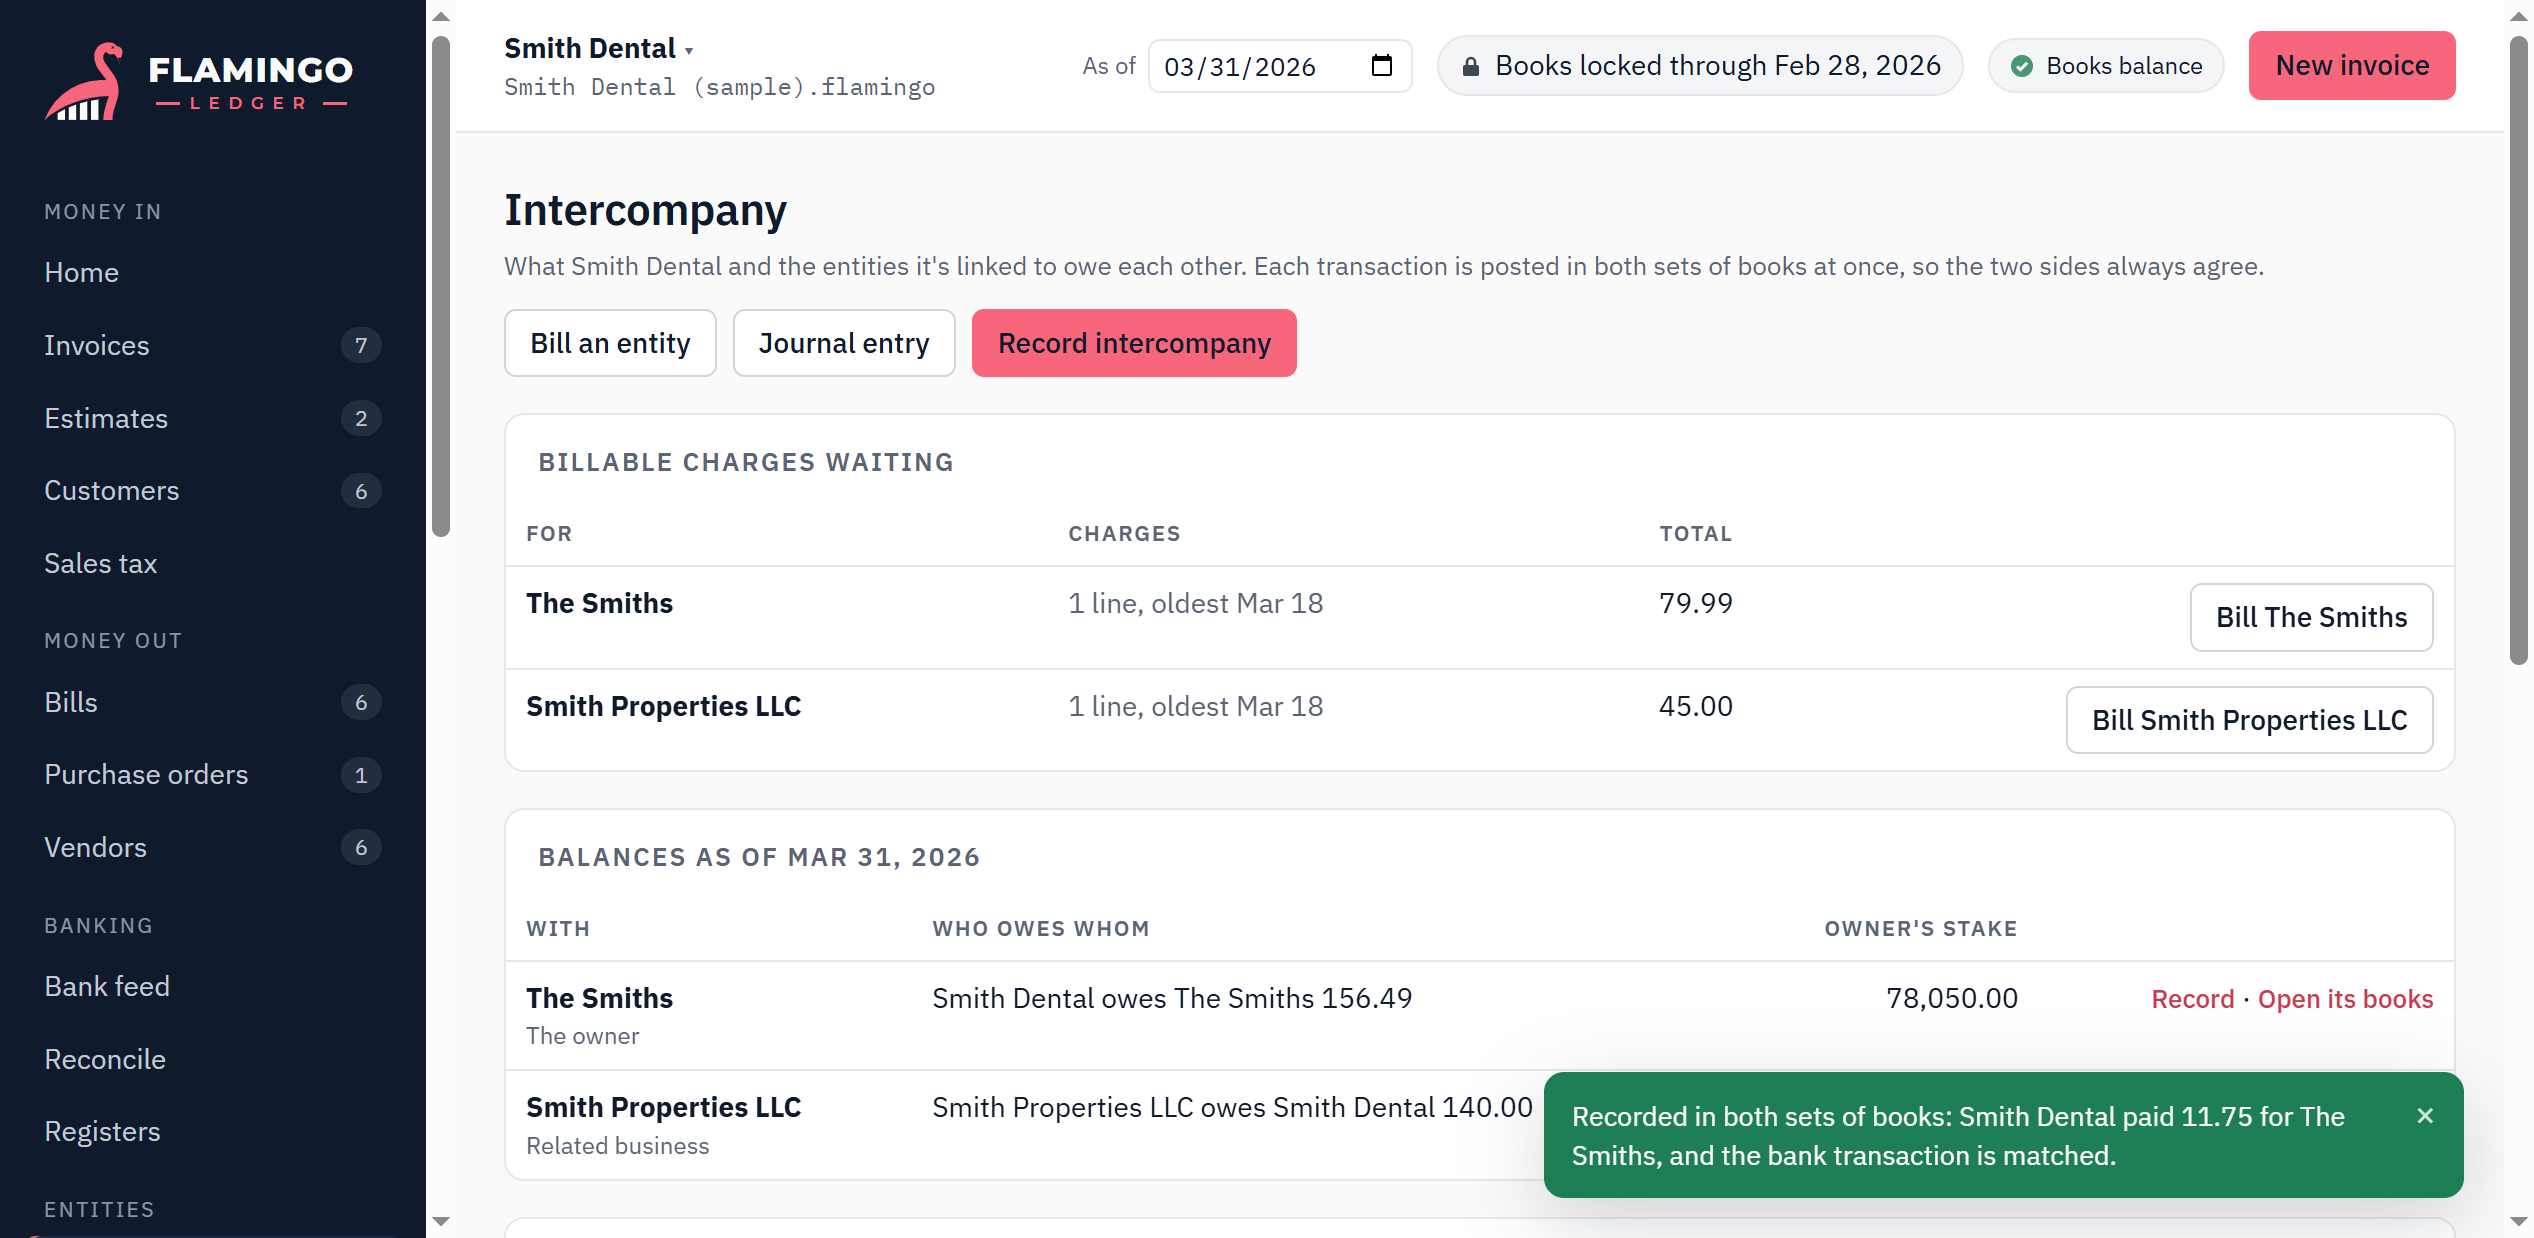Click Bill an entity button
2534x1238 pixels.
click(610, 343)
